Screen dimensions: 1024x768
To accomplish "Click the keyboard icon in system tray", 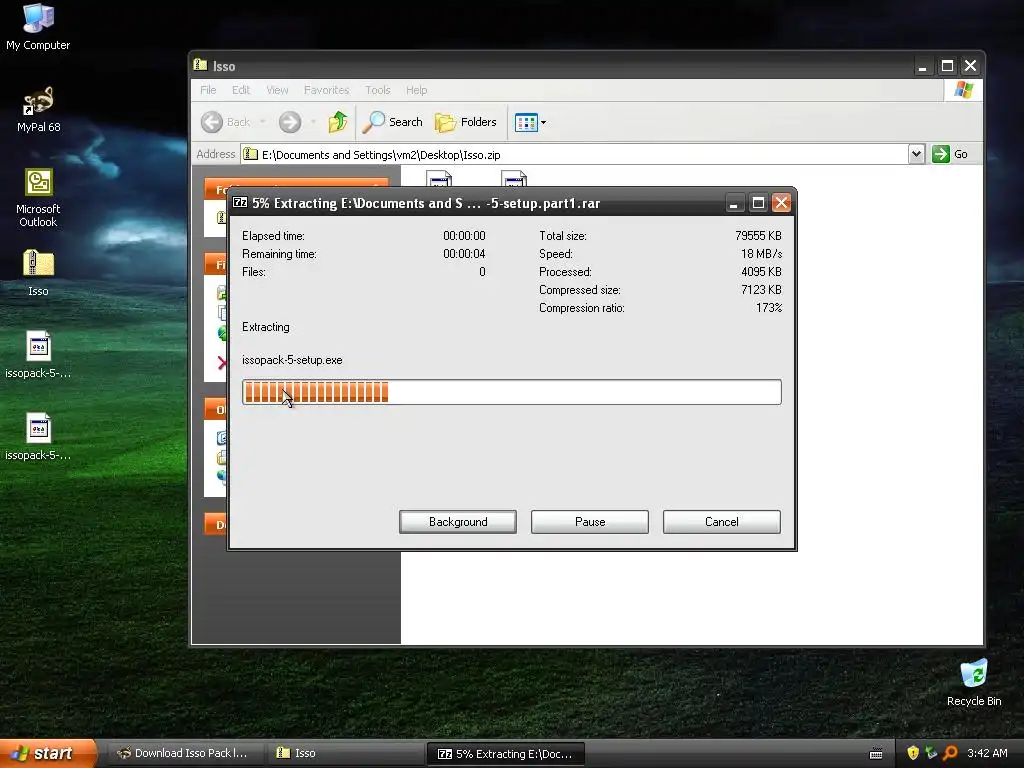I will coord(876,754).
